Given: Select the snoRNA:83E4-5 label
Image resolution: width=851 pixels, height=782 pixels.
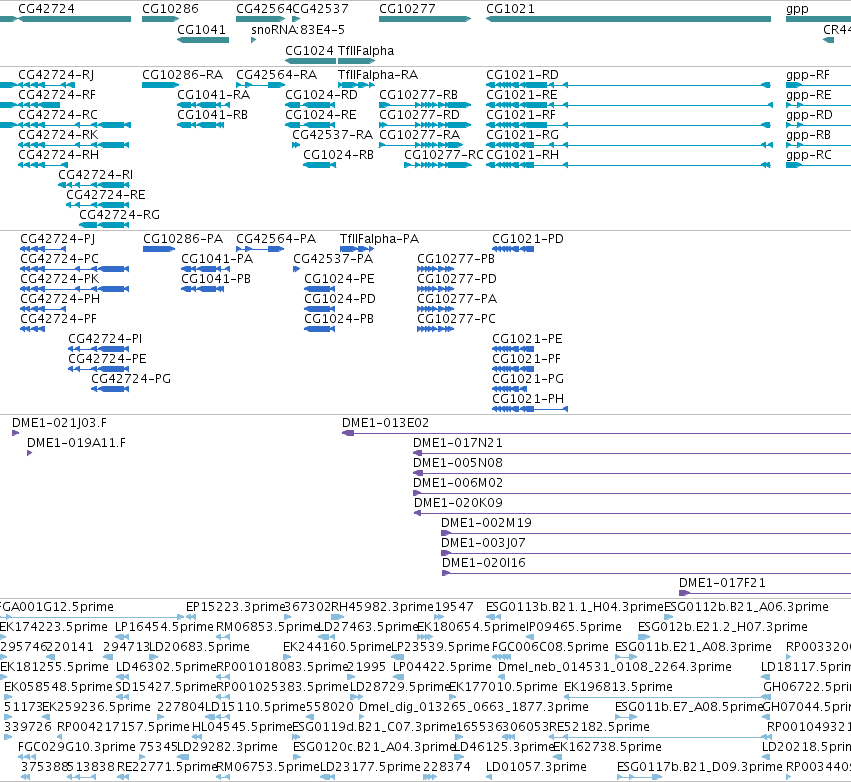Looking at the screenshot, I should [298, 29].
